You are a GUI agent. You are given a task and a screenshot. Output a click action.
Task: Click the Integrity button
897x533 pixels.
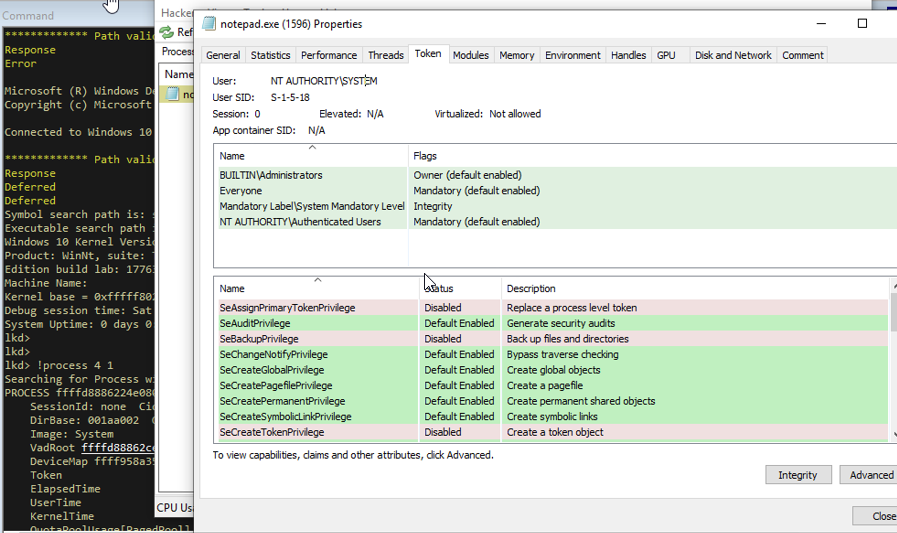click(798, 475)
